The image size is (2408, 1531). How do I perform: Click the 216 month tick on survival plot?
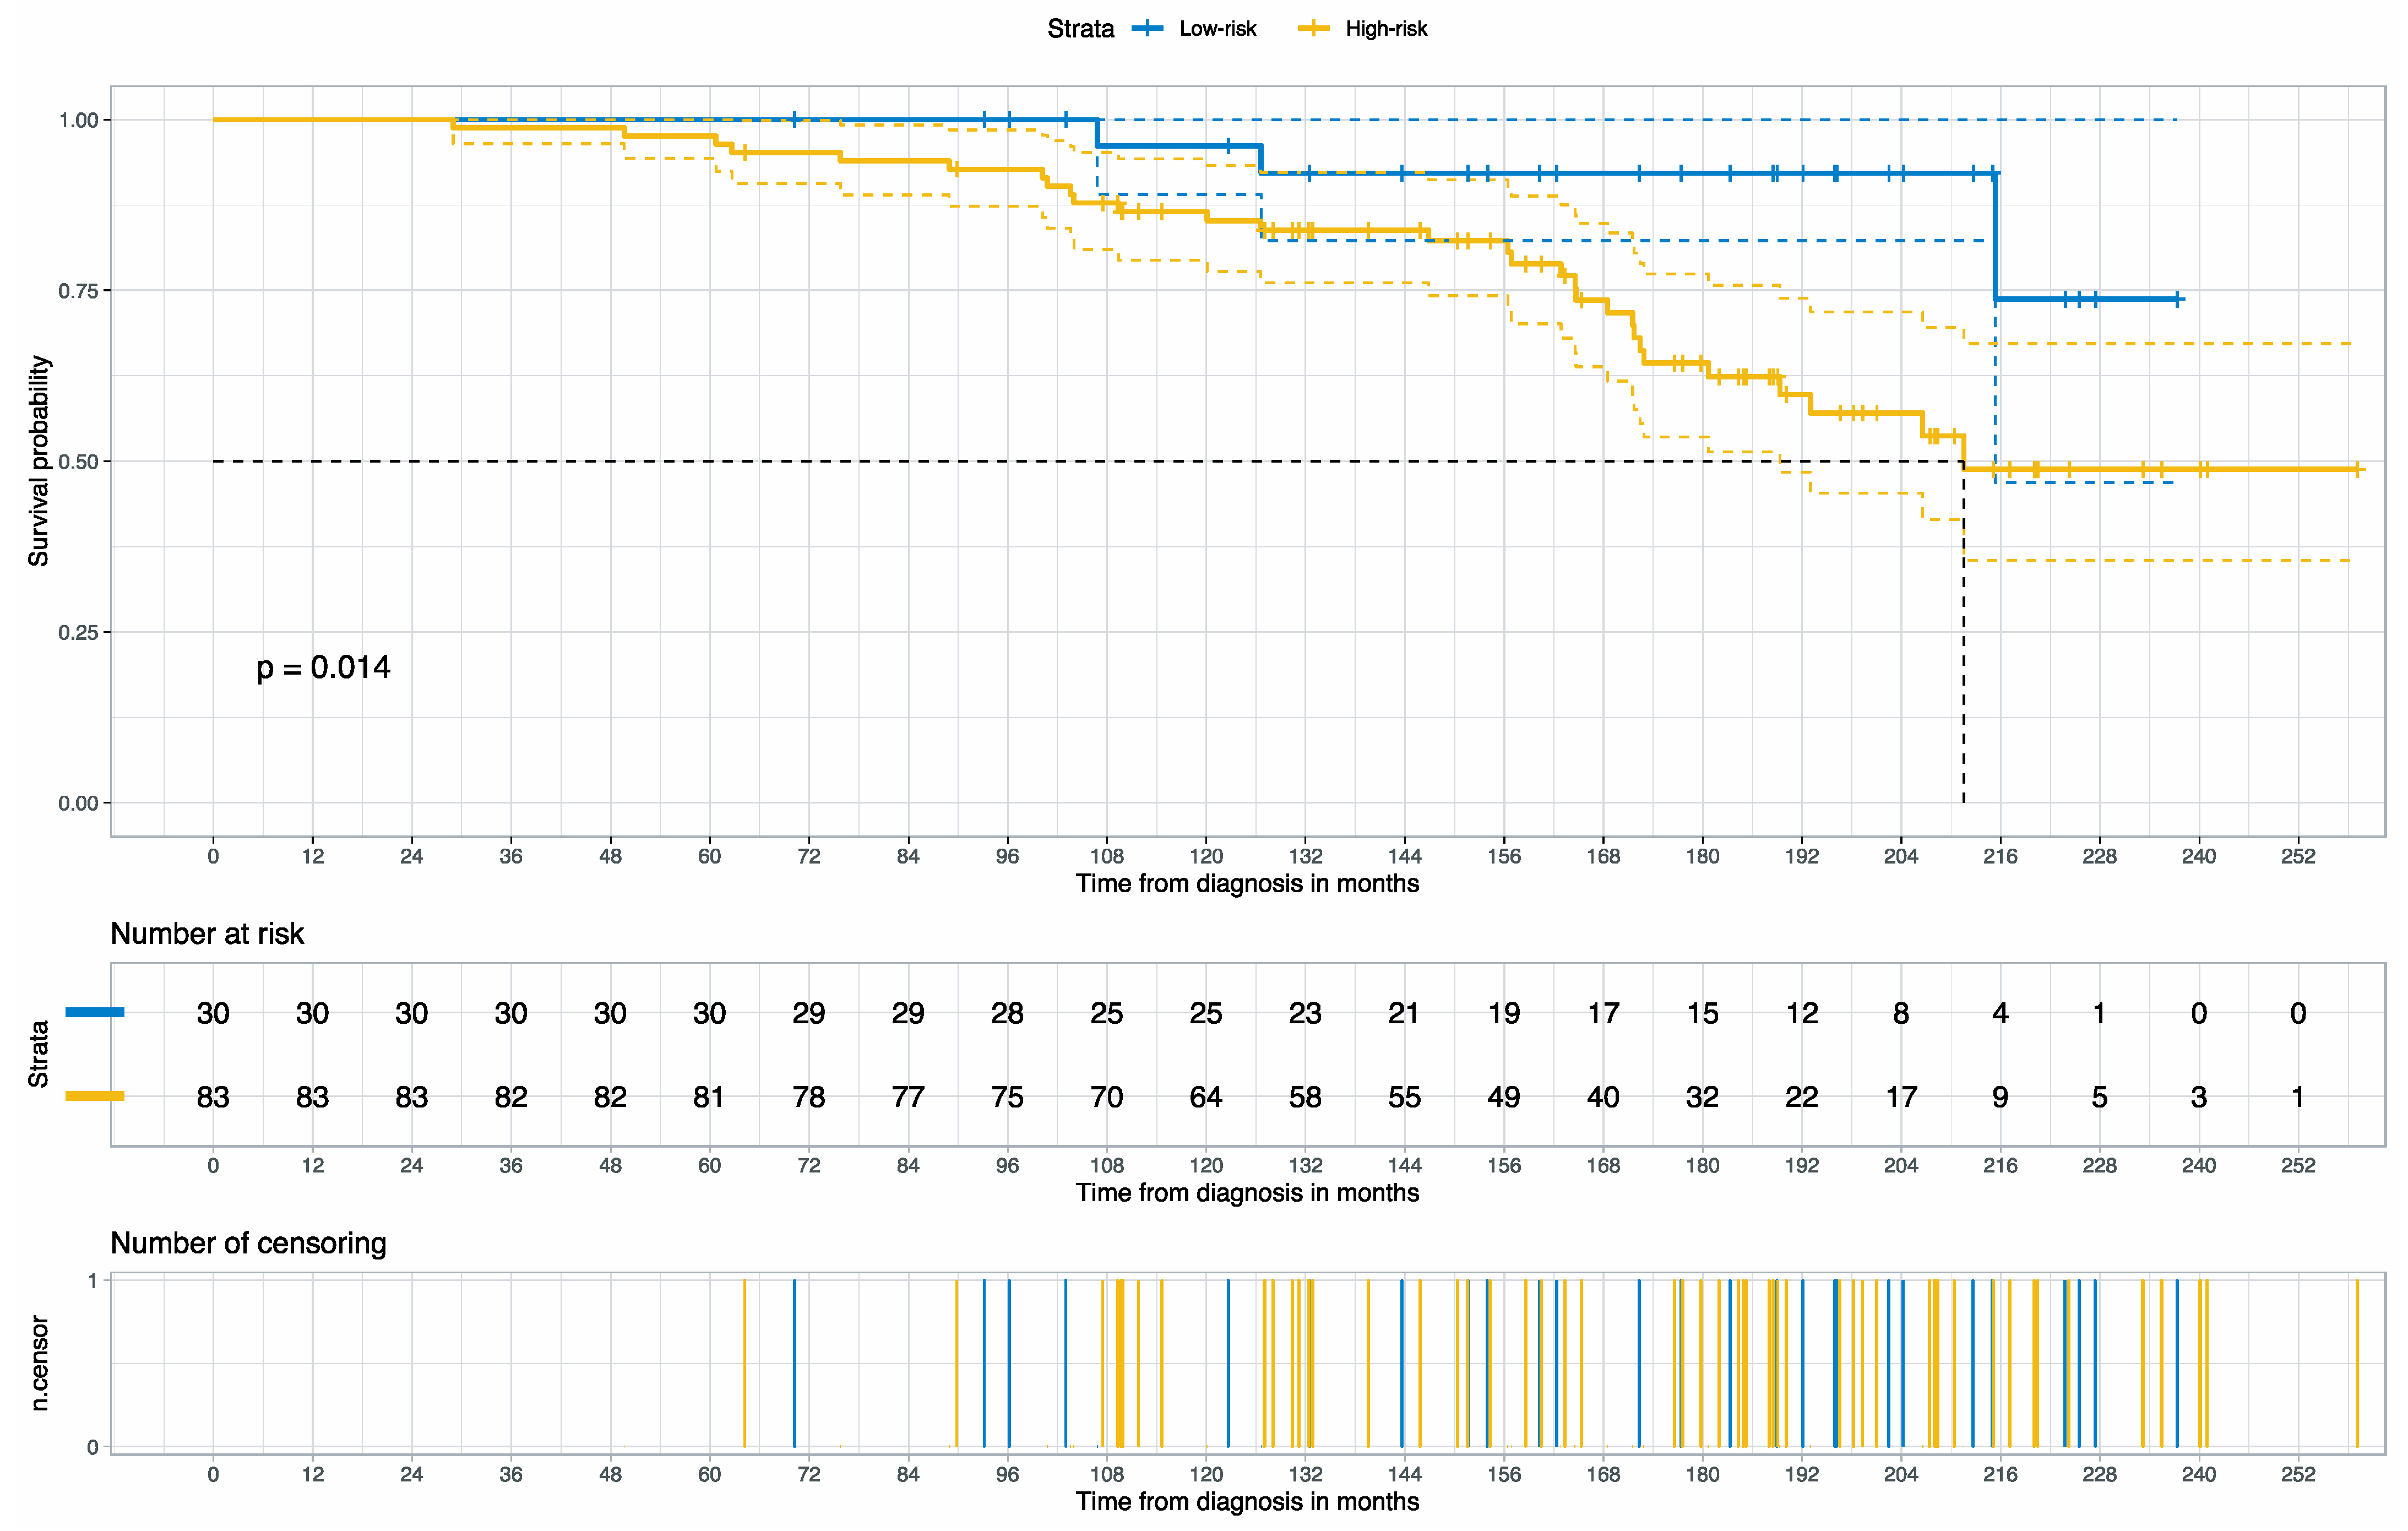2000,856
